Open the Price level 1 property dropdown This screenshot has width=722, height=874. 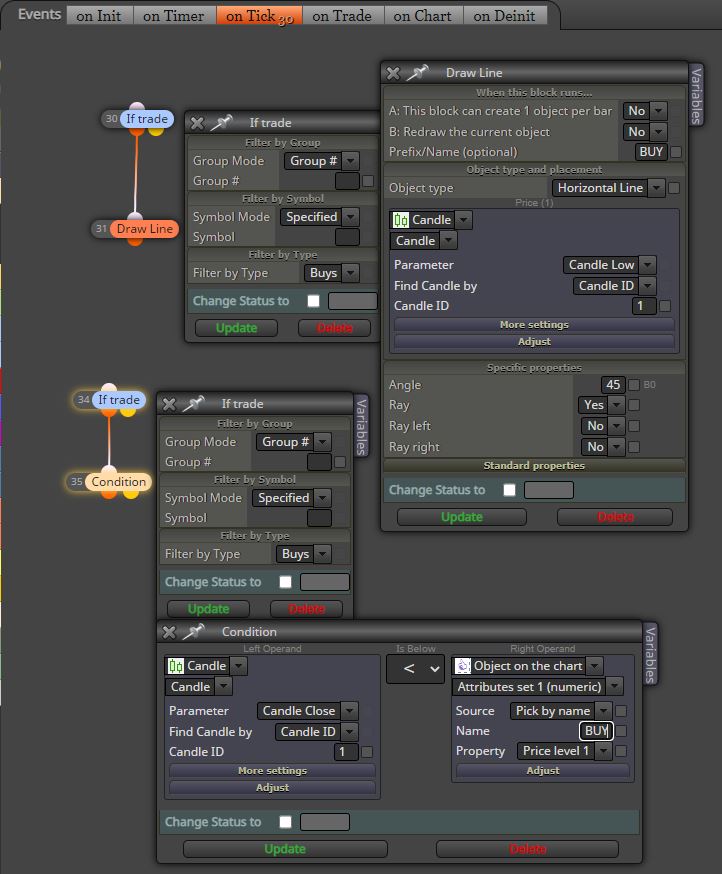pos(564,751)
